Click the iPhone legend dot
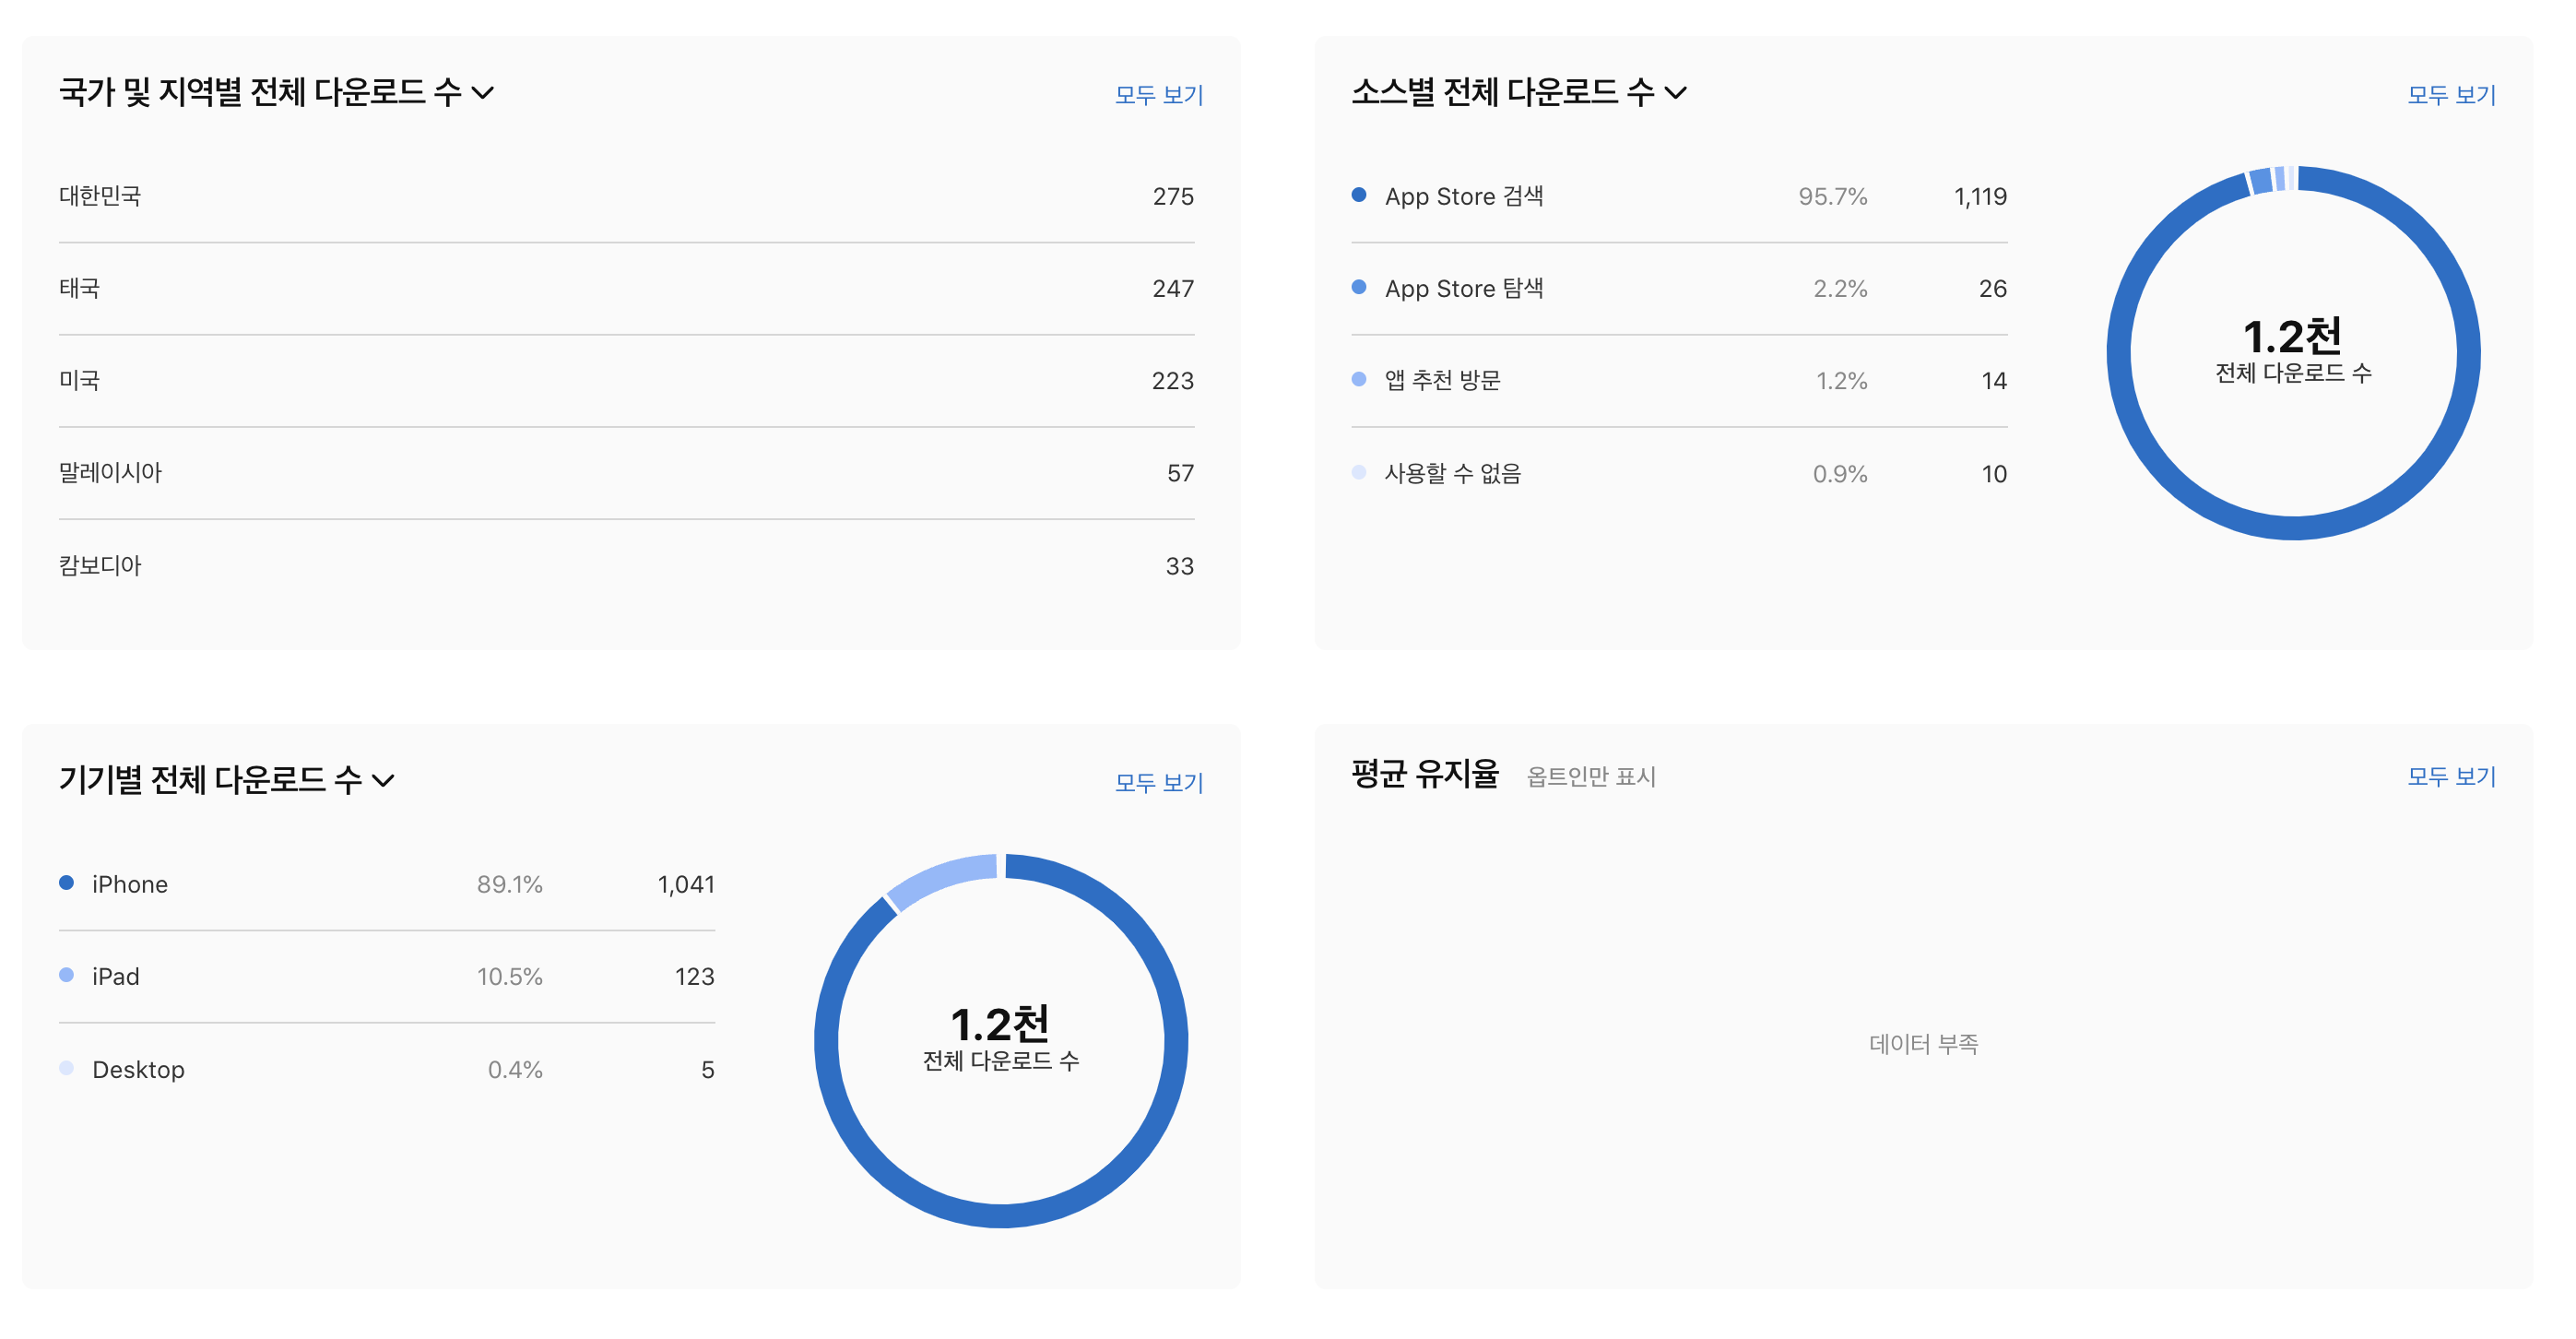The height and width of the screenshot is (1339, 2576). [66, 883]
